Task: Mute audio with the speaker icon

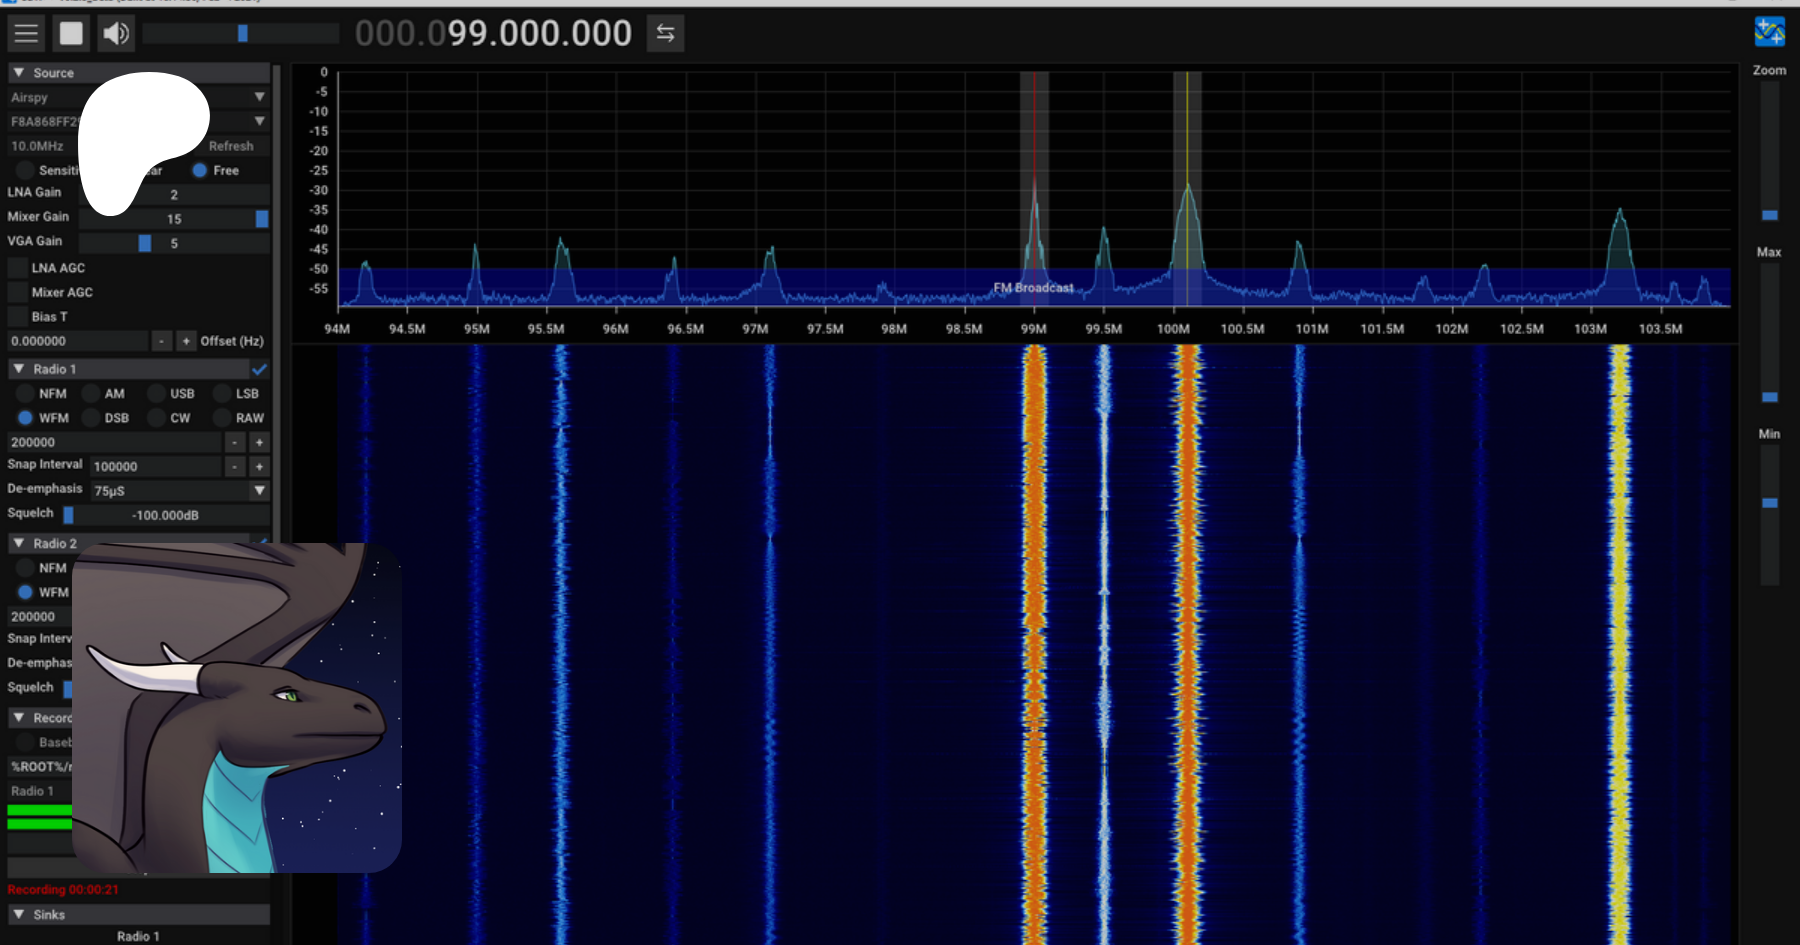Action: 116,33
